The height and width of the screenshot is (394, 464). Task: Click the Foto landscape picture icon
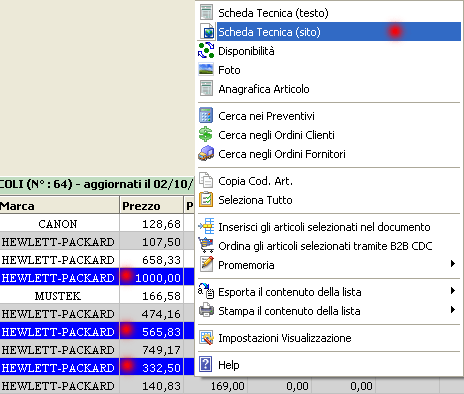click(206, 70)
